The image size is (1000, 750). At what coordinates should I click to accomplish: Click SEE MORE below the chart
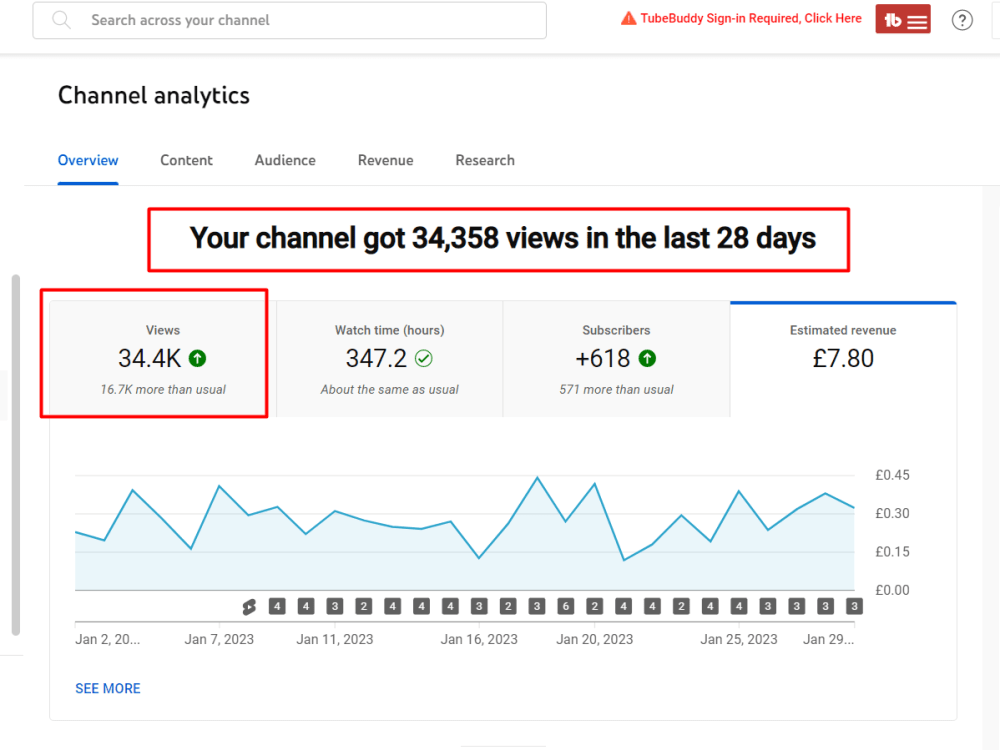(x=107, y=688)
